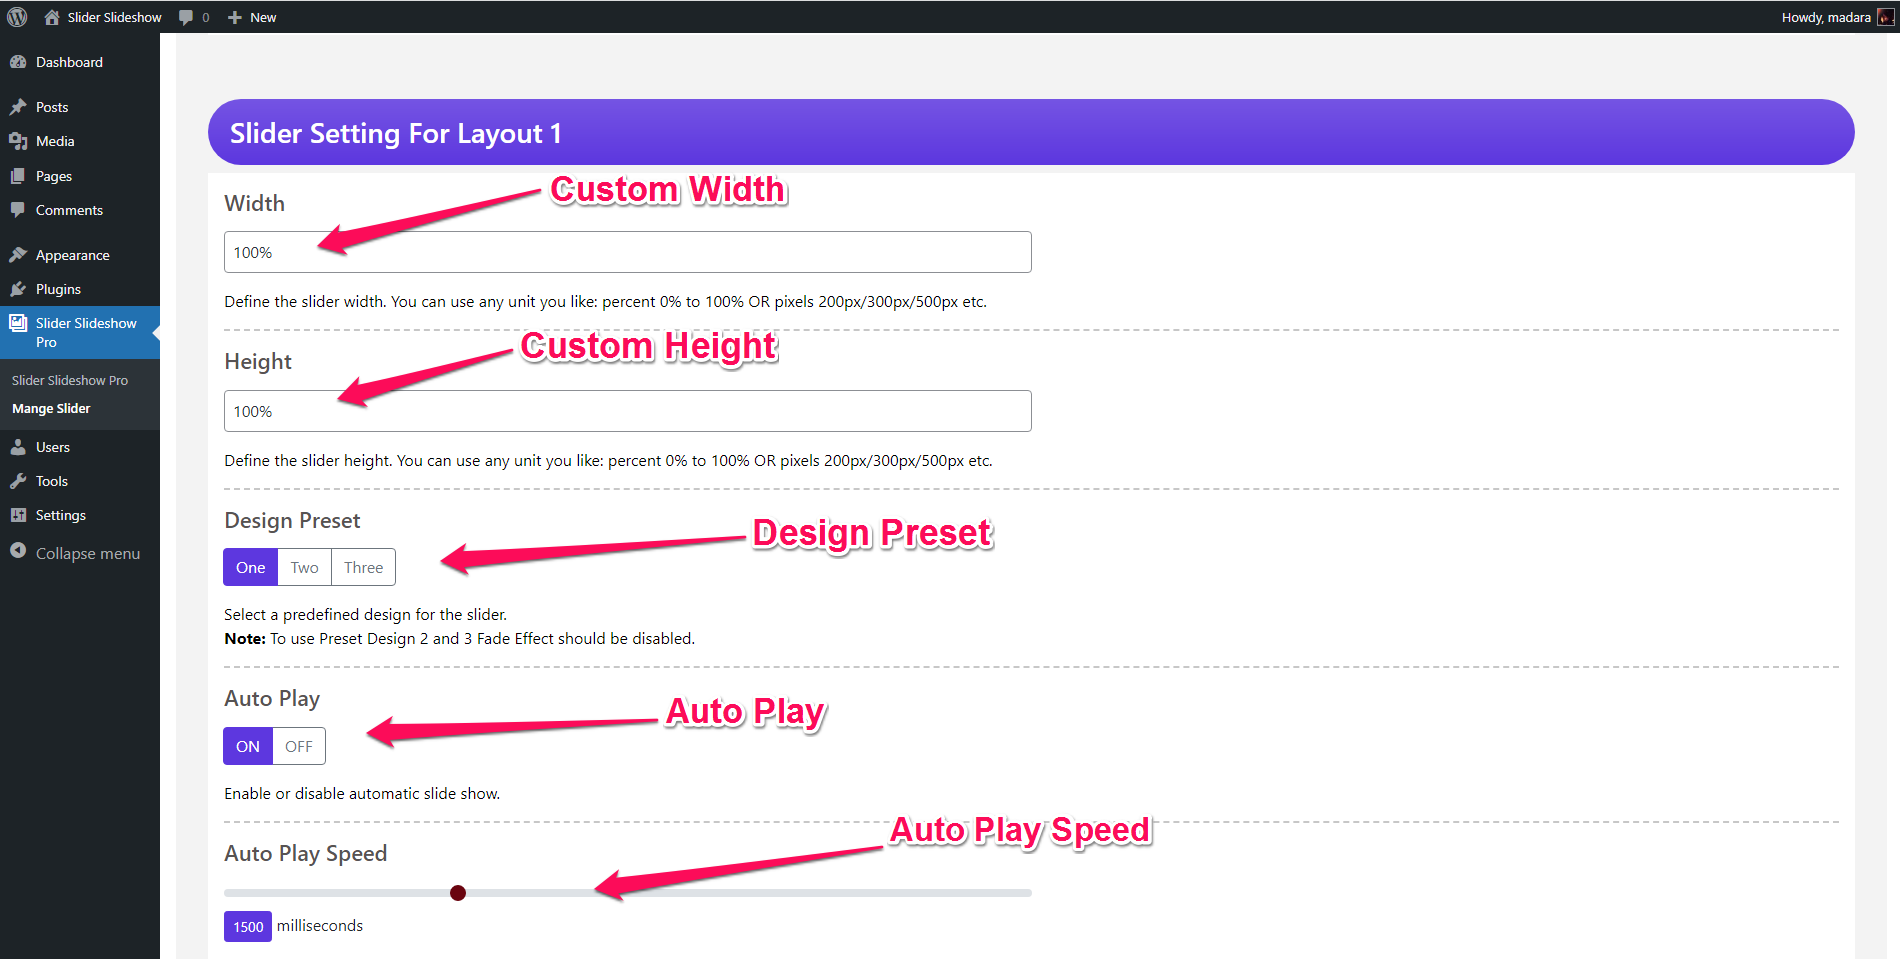Turn Auto Play ON
The width and height of the screenshot is (1900, 959).
coord(248,746)
